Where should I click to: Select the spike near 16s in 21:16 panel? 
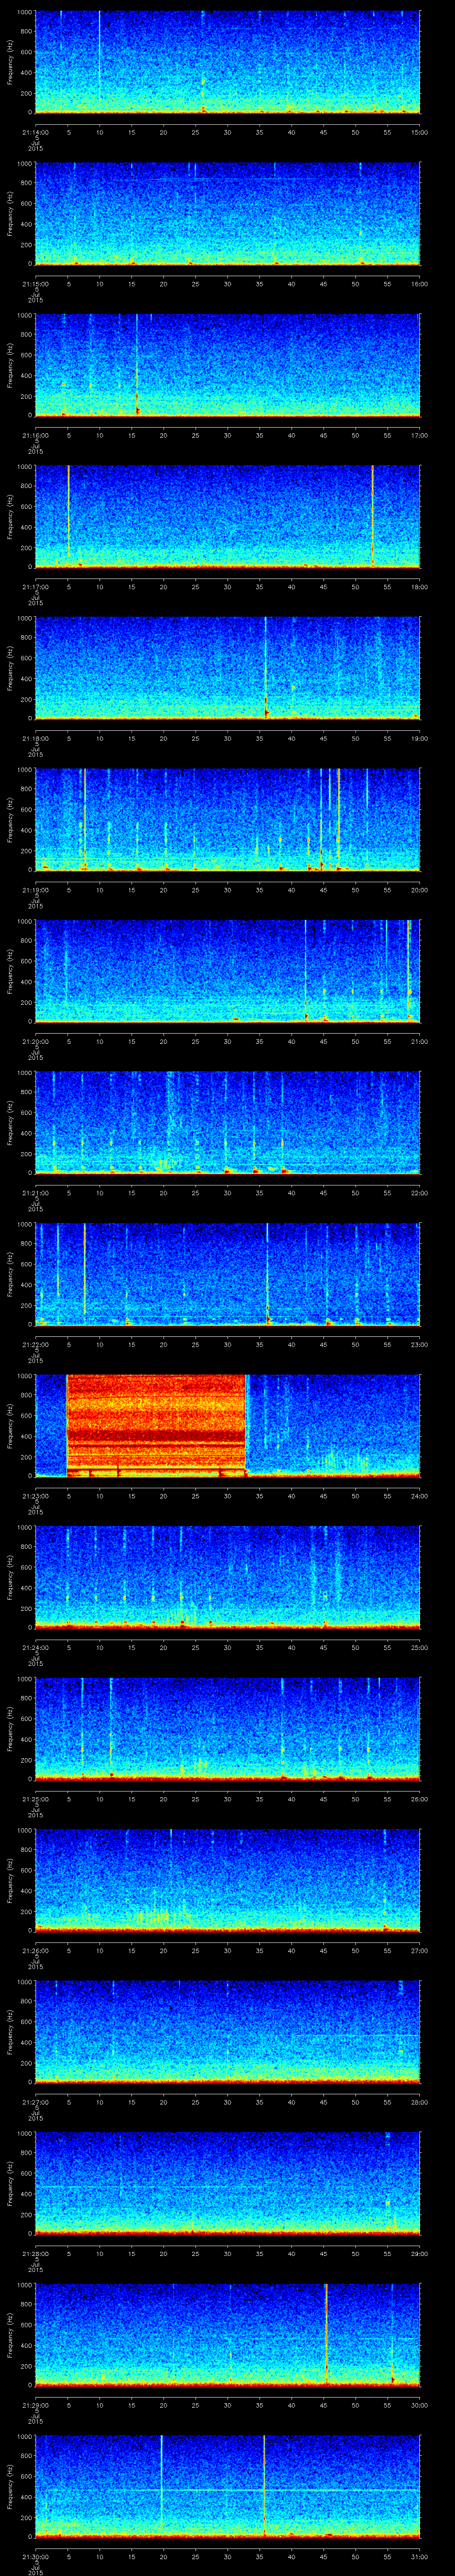coord(137,365)
